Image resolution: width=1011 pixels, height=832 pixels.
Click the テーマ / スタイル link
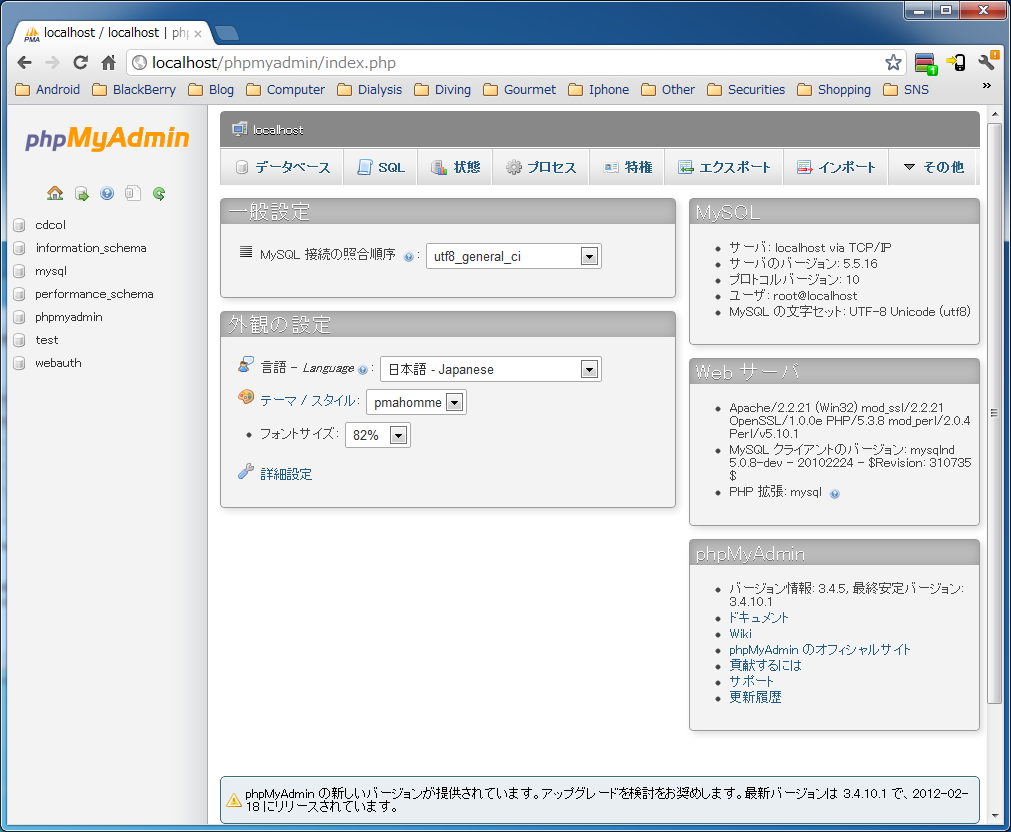tap(308, 401)
